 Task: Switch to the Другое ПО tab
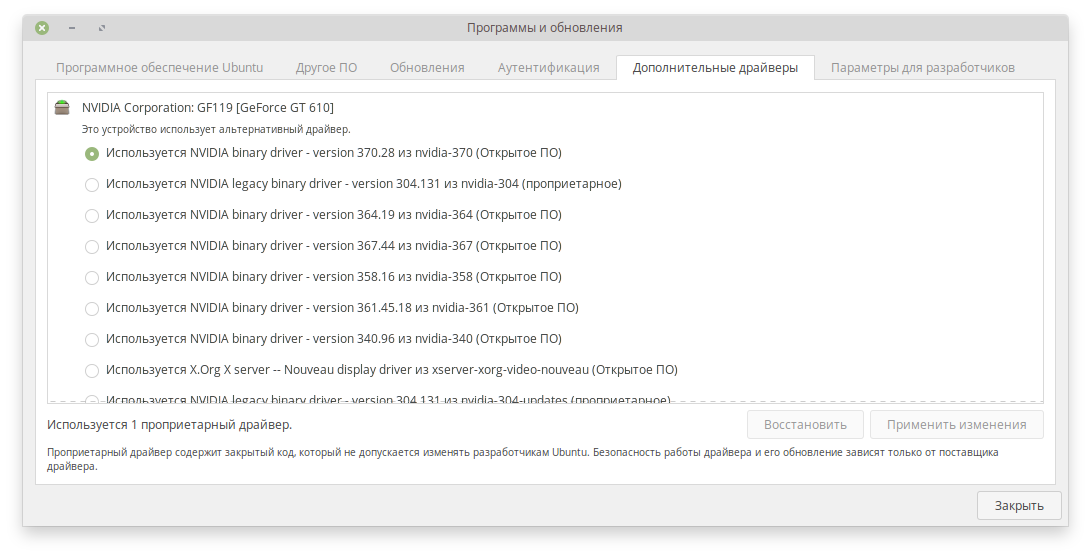tap(326, 67)
